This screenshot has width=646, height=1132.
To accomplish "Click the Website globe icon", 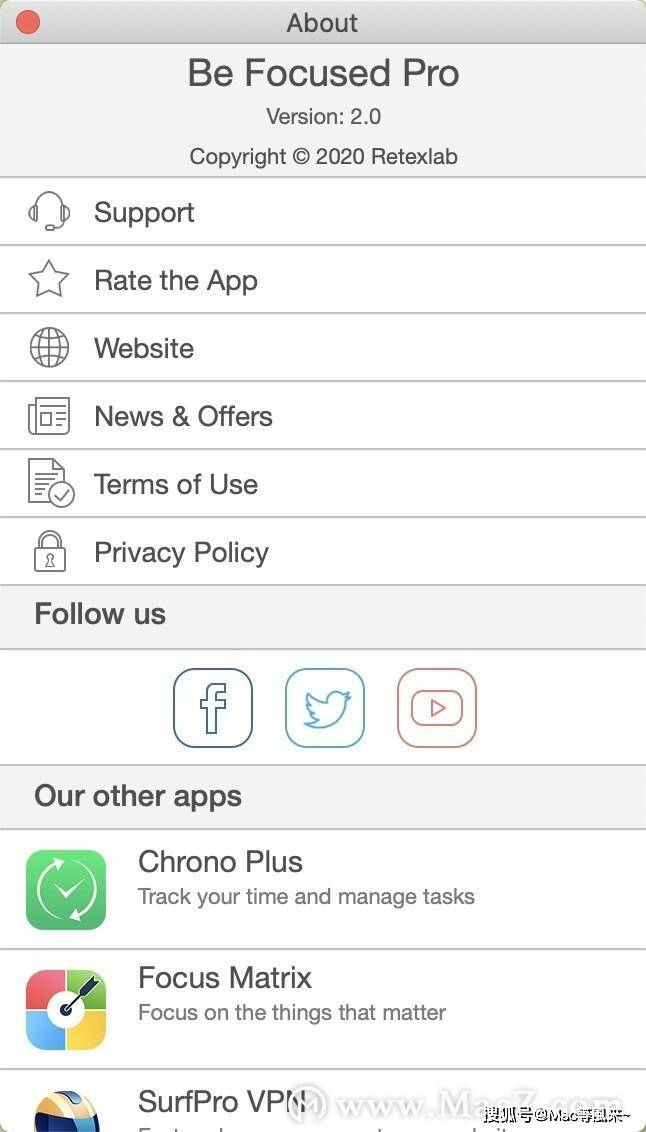I will (x=49, y=348).
